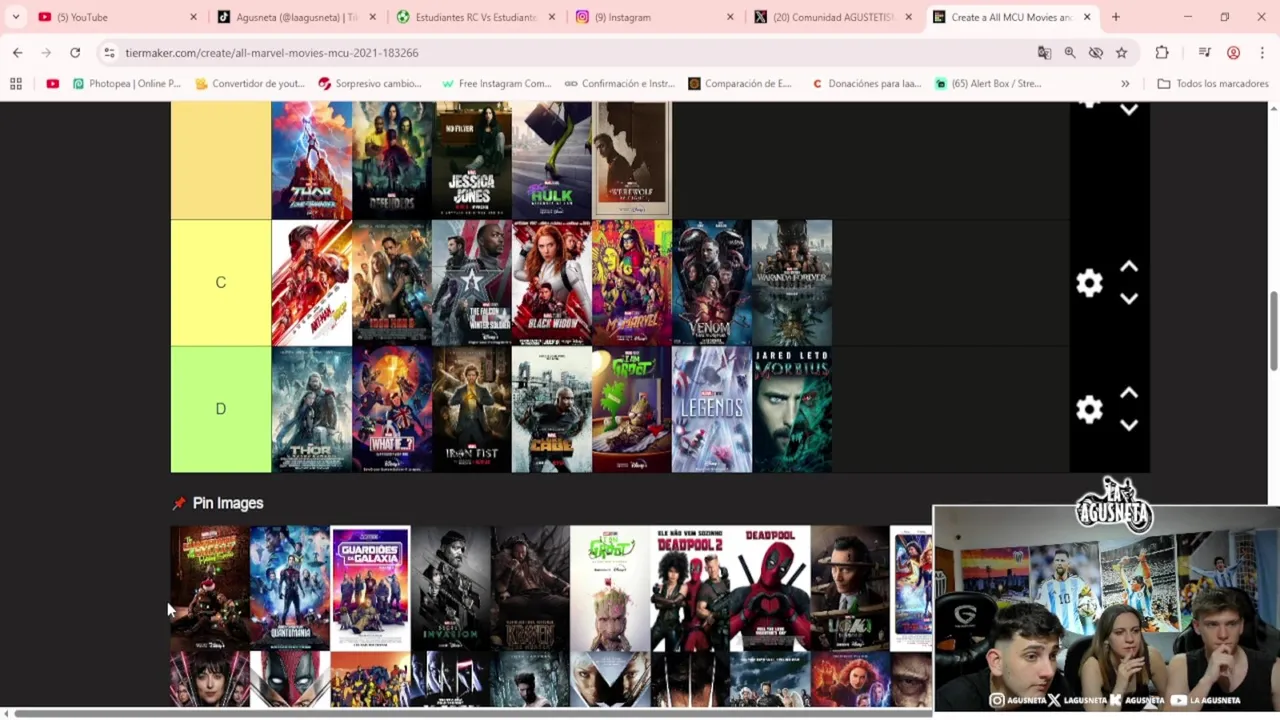Move the Thor Love and Thunder row down
Screen dimensions: 1280x720
tap(1129, 110)
